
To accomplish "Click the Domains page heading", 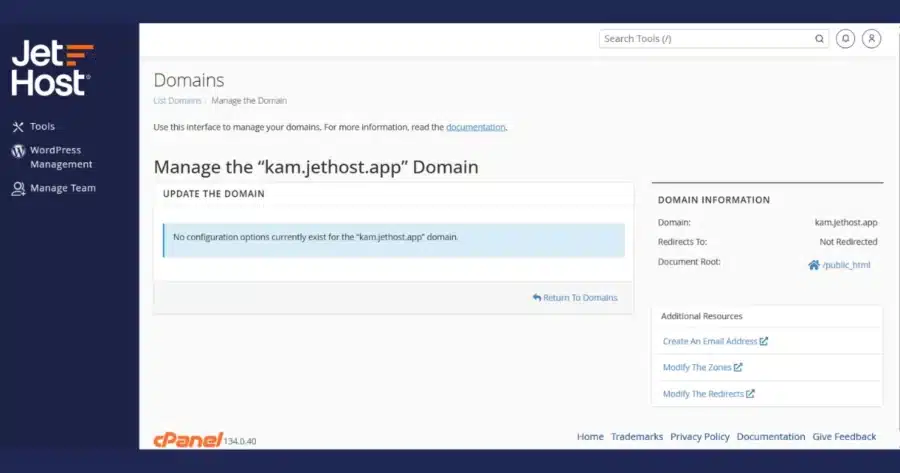I will tap(189, 80).
